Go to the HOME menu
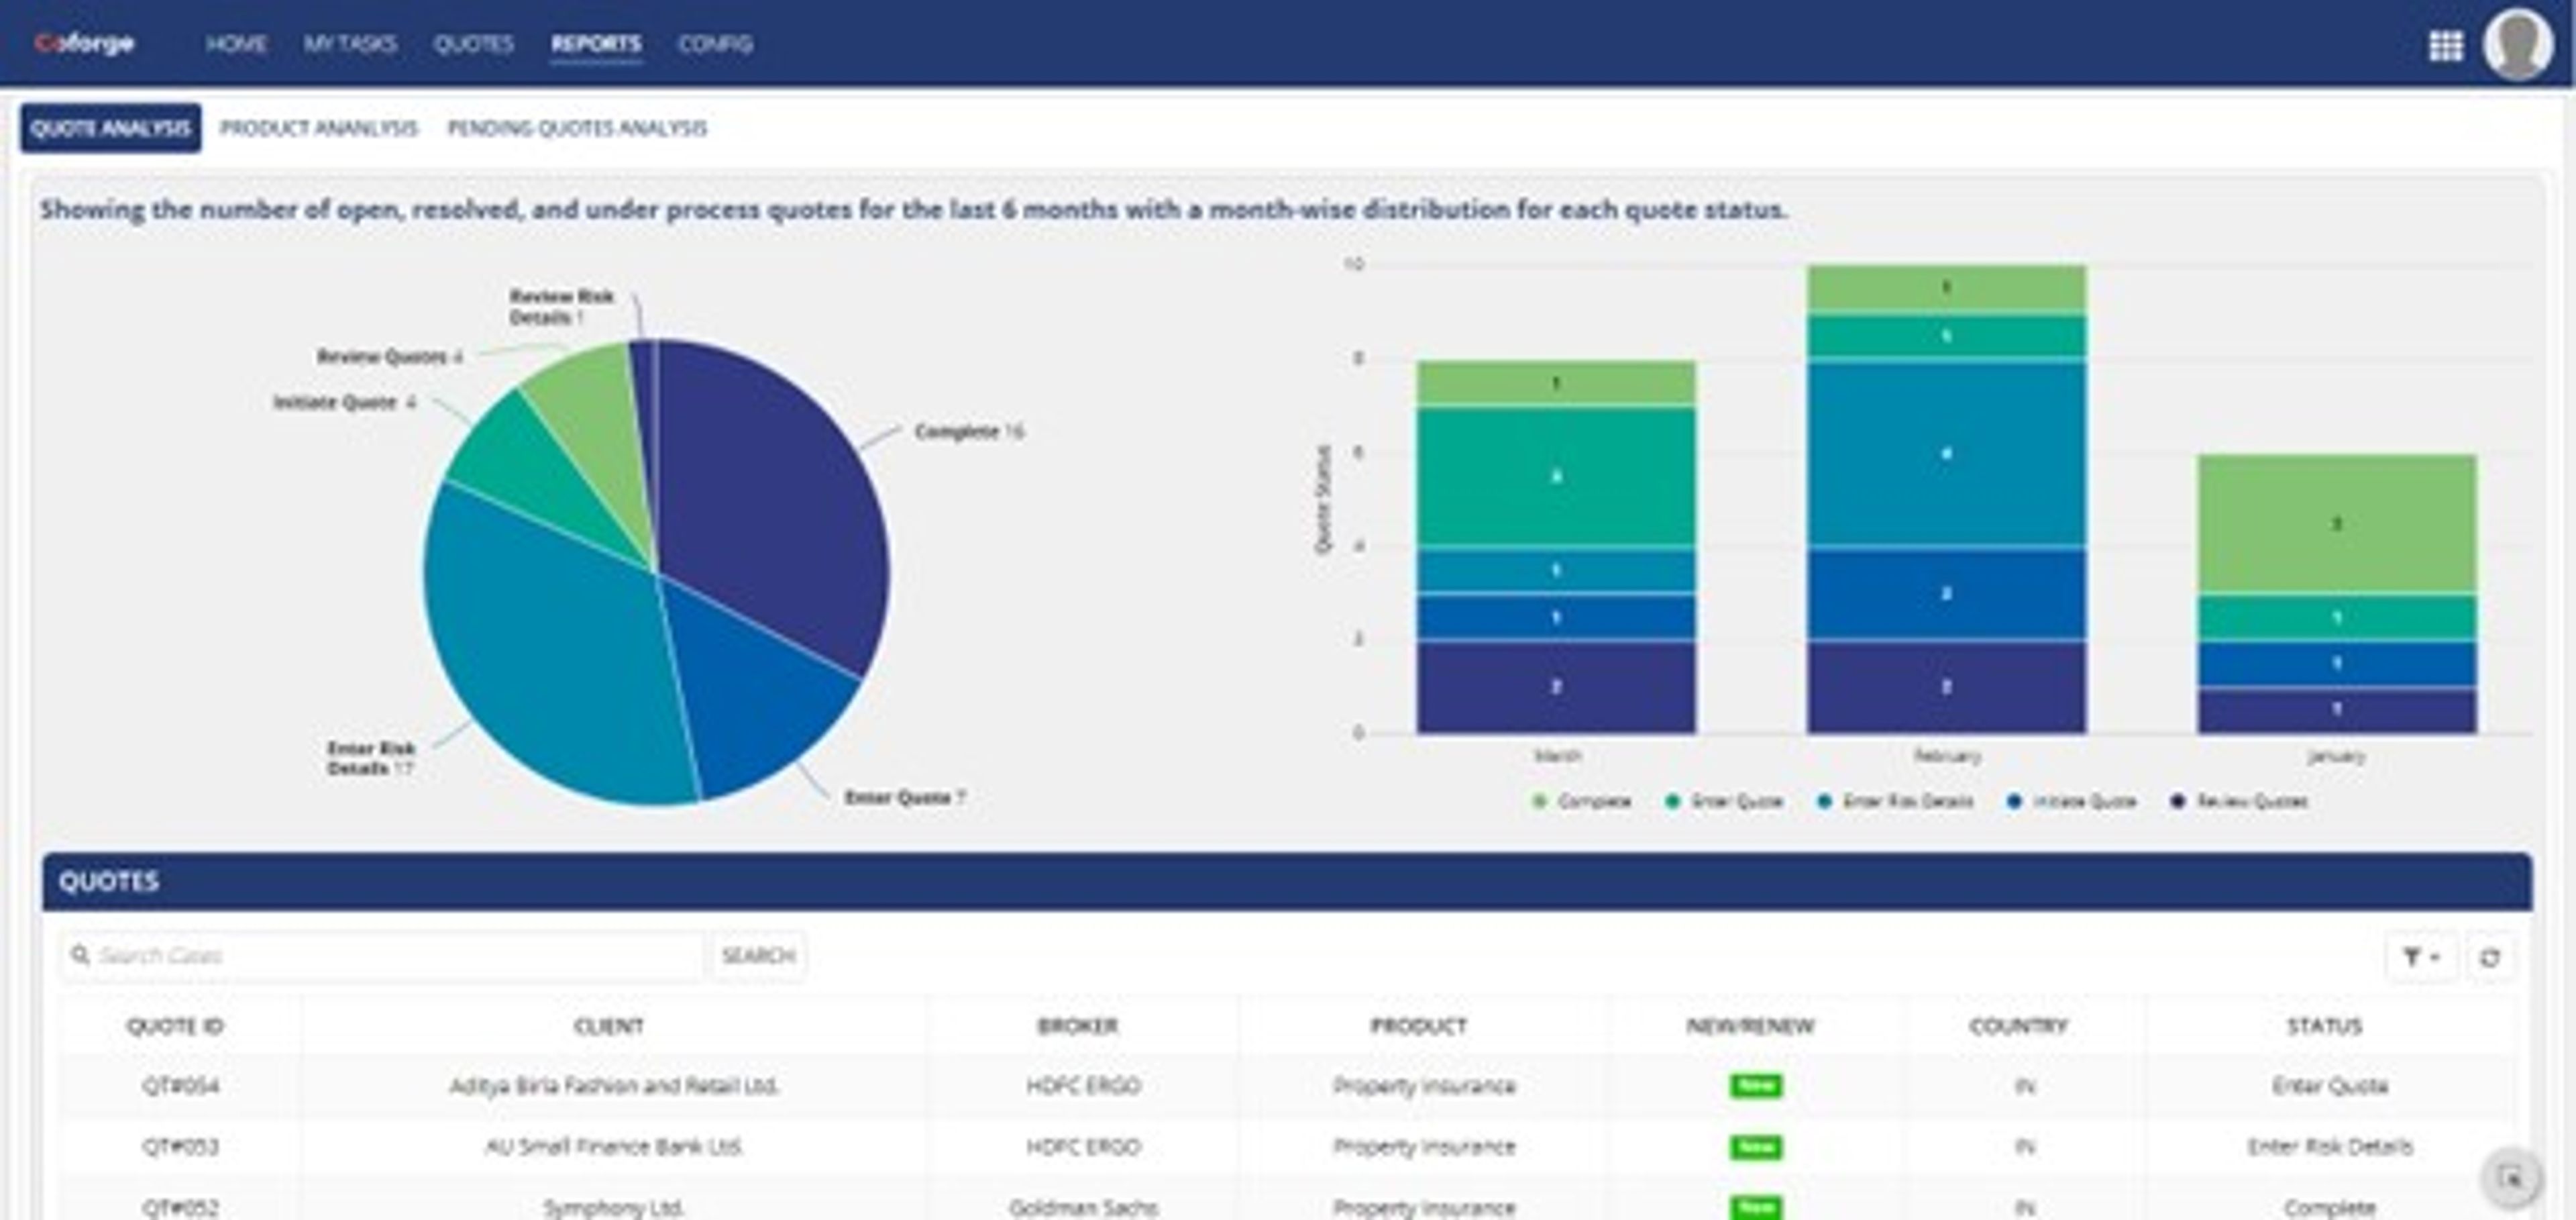 coord(236,44)
